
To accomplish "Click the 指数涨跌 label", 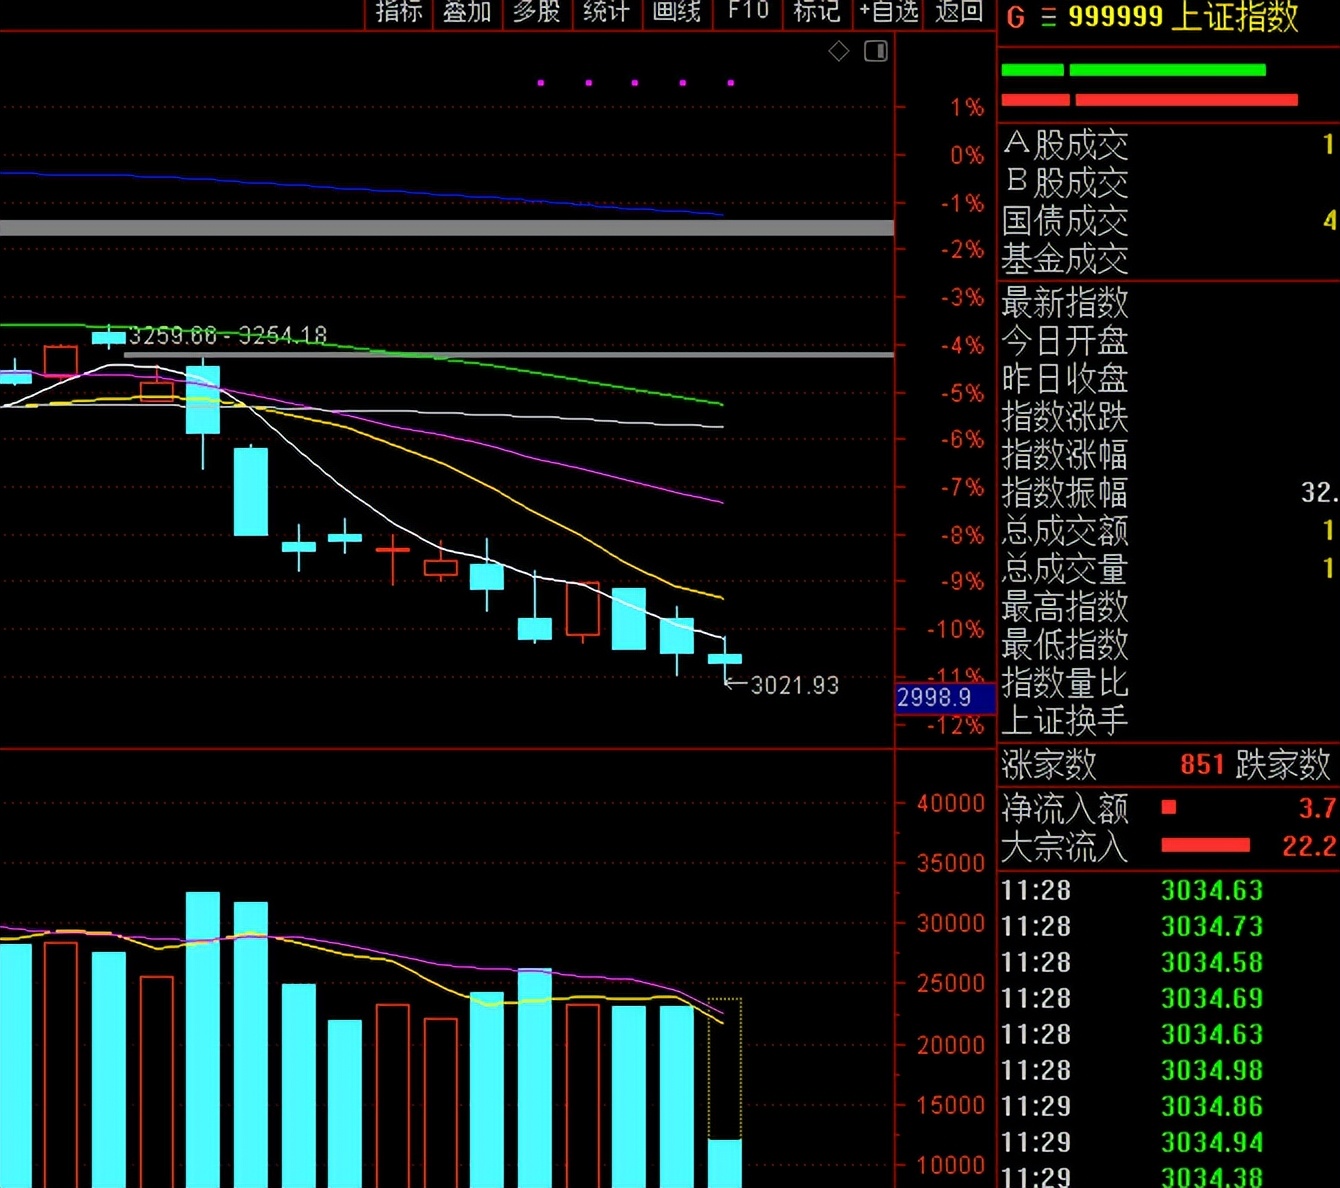I will [1065, 417].
